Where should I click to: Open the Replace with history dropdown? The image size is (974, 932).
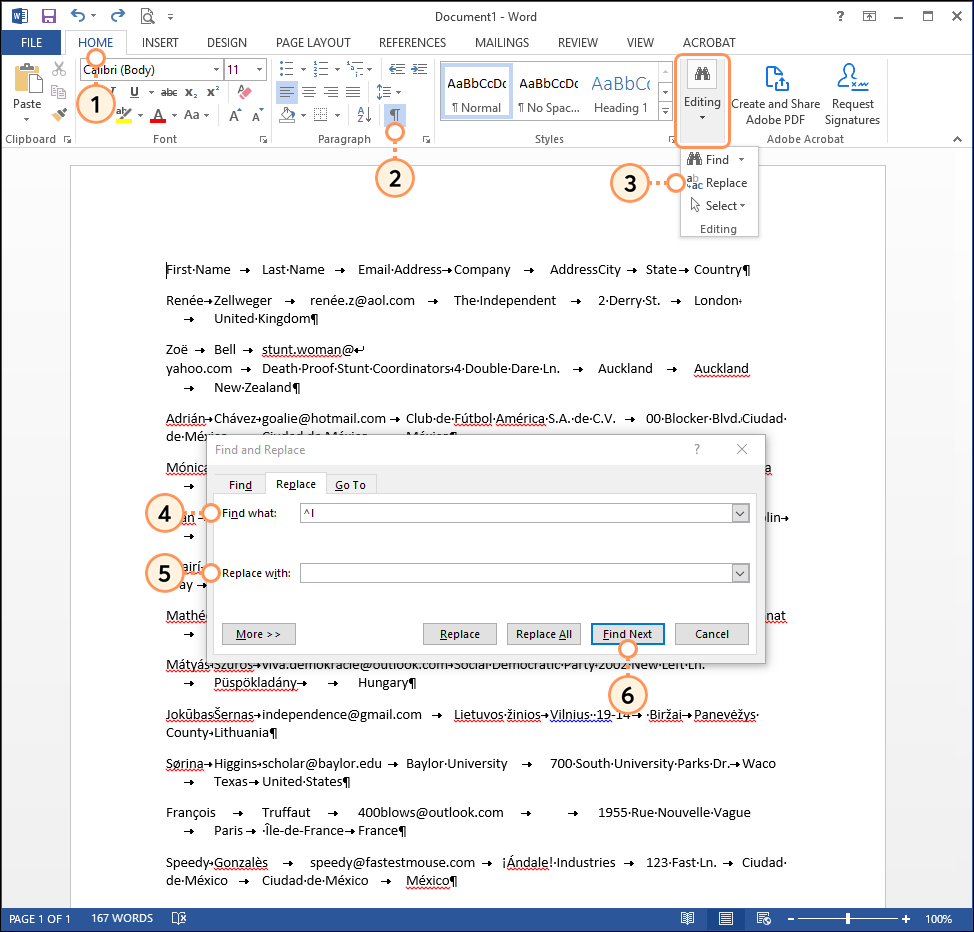(x=740, y=573)
